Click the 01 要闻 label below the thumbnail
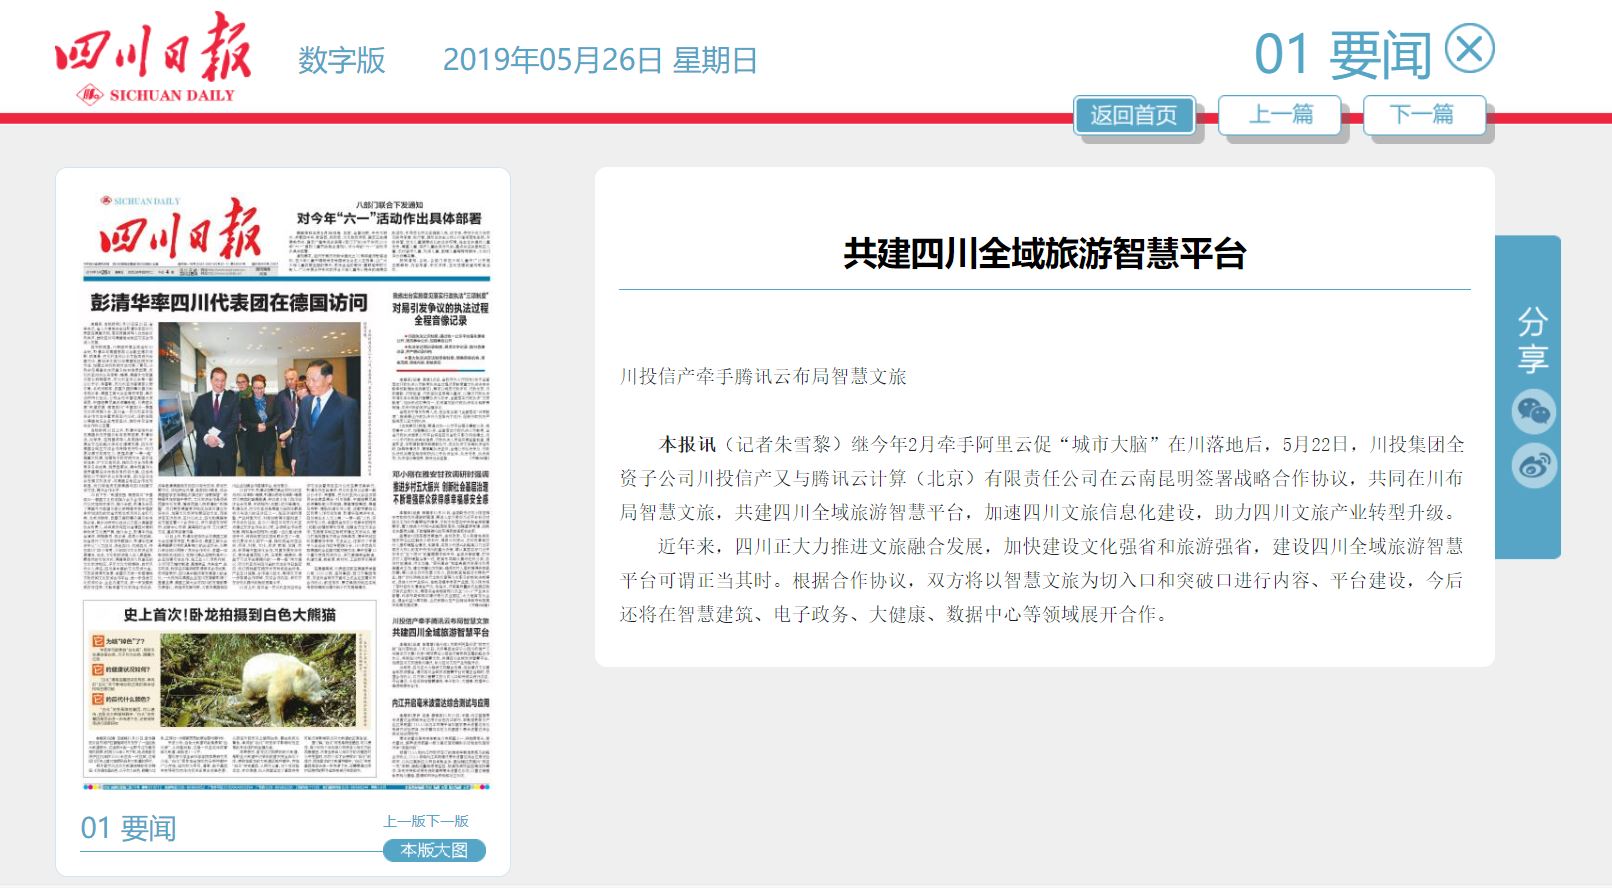Image resolution: width=1612 pixels, height=888 pixels. 128,828
